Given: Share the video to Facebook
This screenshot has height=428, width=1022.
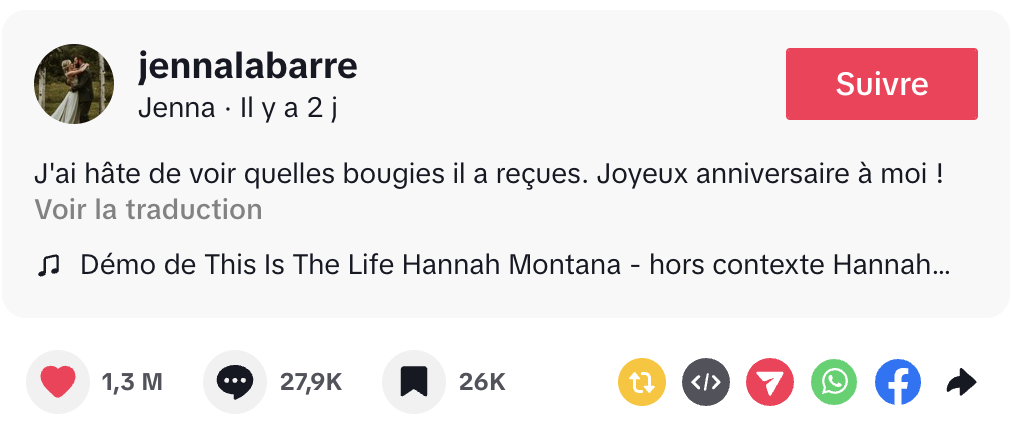Looking at the screenshot, I should point(898,382).
